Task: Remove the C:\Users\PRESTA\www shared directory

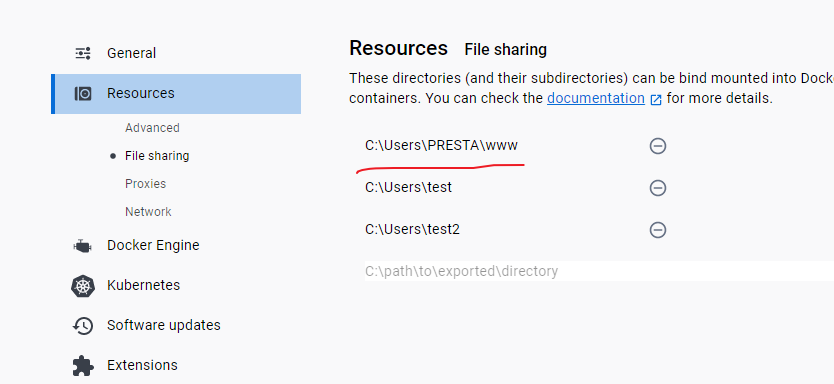Action: point(658,146)
